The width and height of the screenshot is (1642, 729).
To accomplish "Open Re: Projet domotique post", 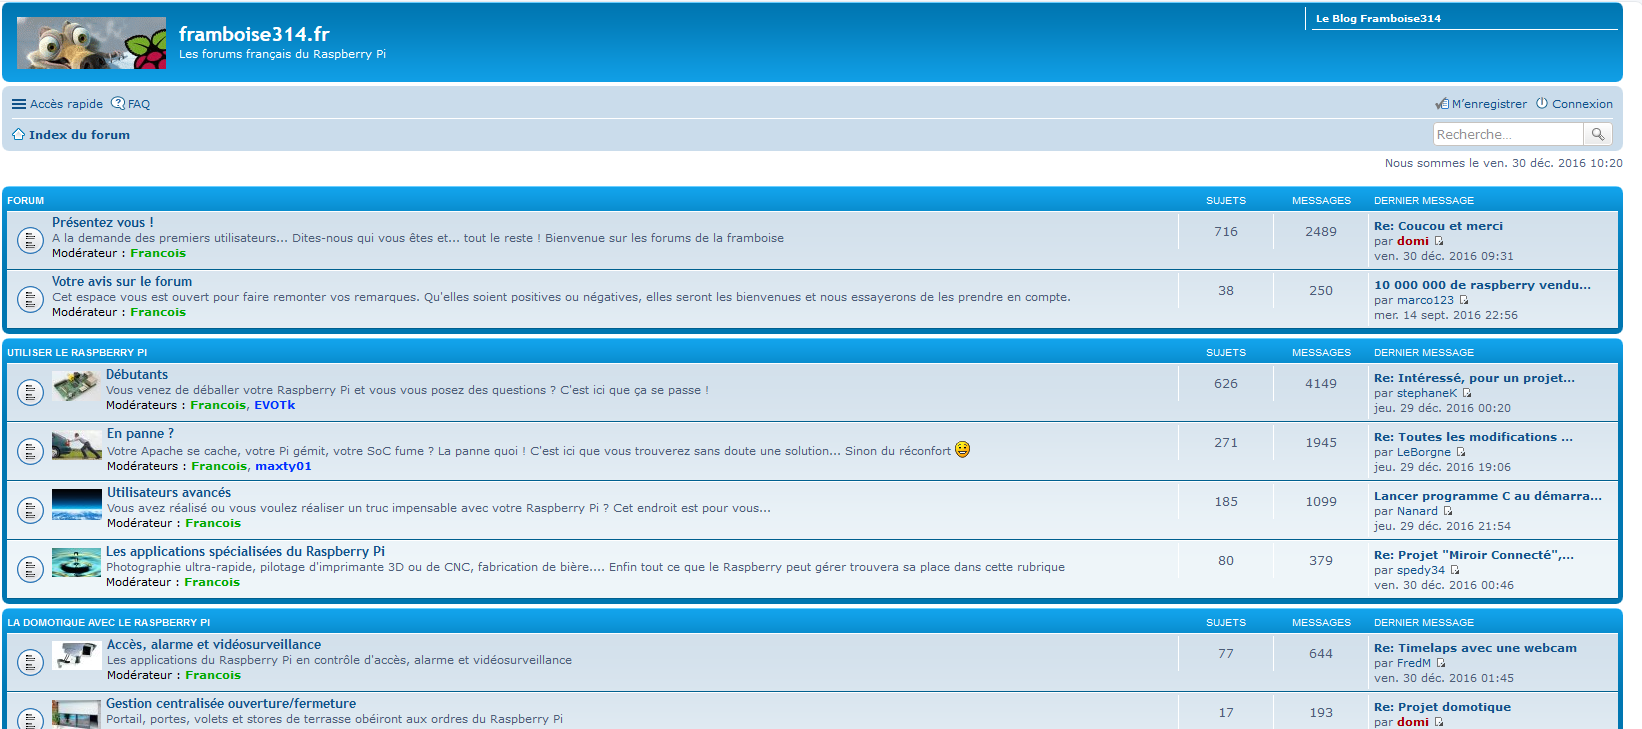I will (x=1442, y=707).
